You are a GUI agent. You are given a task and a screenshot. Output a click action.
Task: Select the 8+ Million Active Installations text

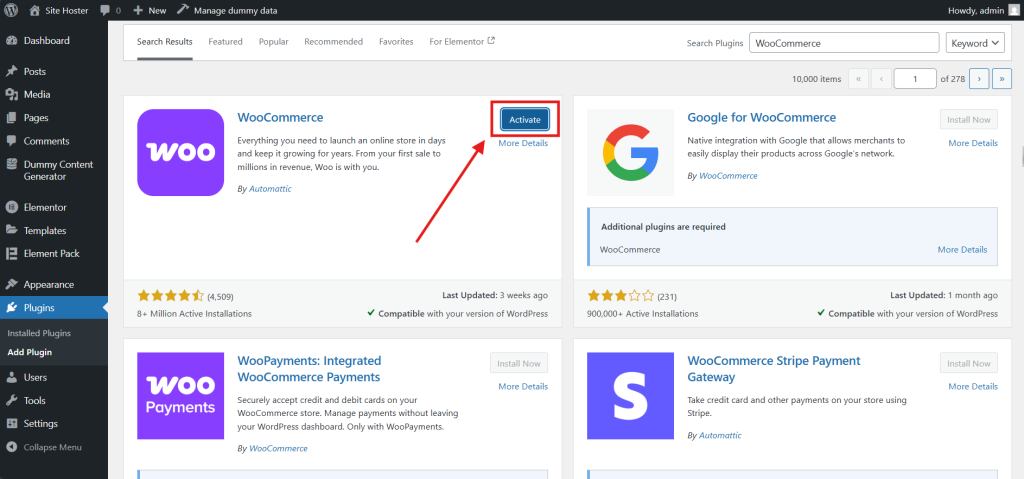(195, 314)
